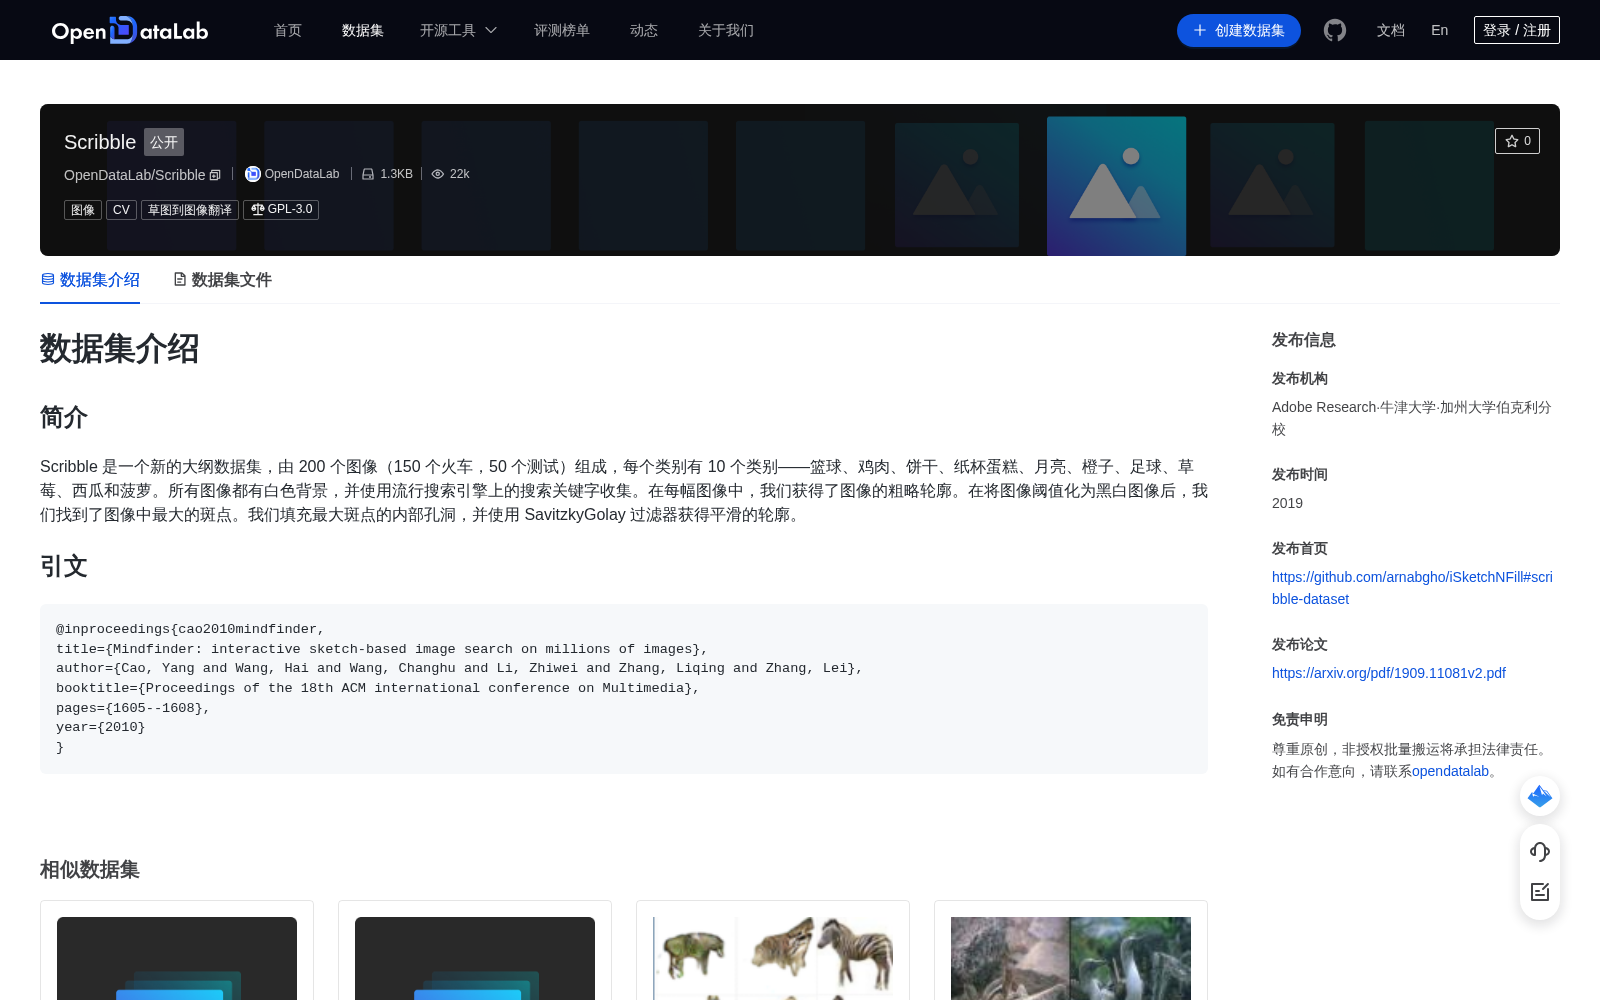
Task: Click the 1.3KB file size icon
Action: pyautogui.click(x=368, y=174)
